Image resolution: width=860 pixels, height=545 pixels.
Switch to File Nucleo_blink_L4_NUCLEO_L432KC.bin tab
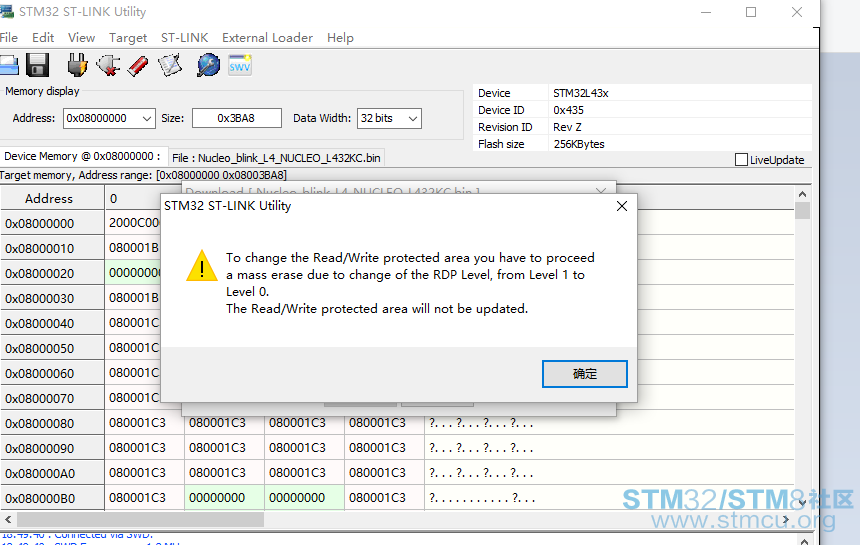click(276, 158)
